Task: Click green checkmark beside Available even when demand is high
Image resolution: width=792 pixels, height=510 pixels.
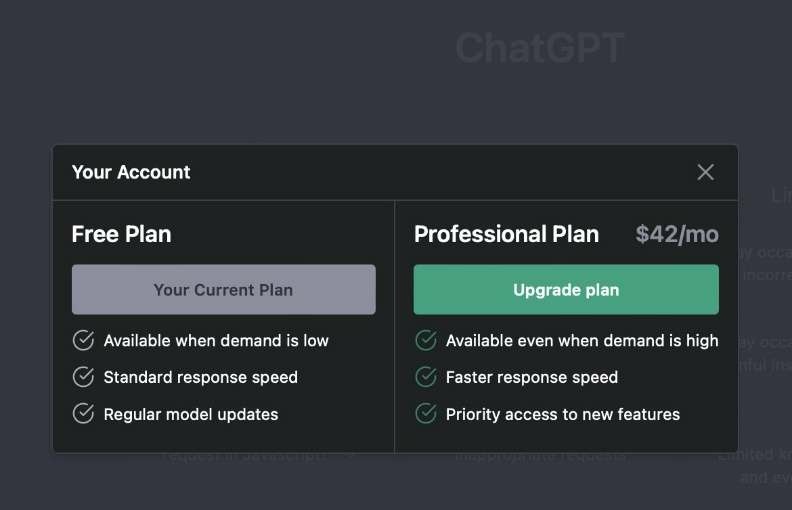Action: click(x=426, y=340)
